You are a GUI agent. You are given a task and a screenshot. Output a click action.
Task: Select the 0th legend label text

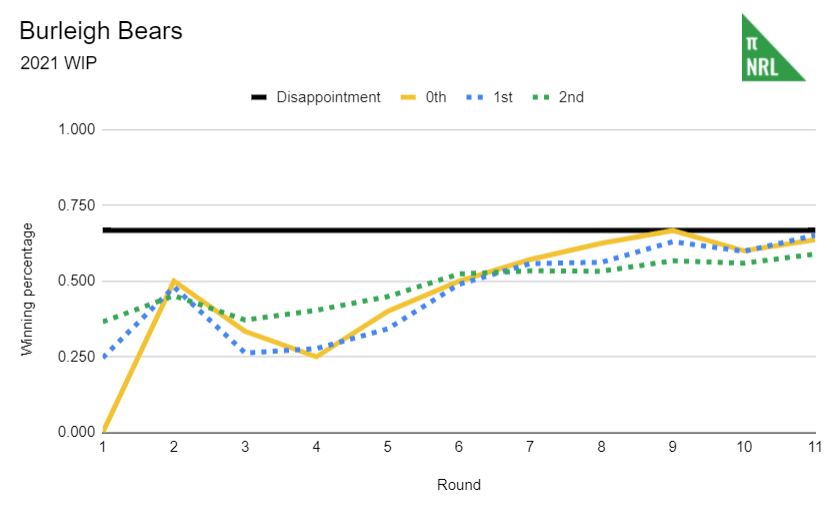click(x=435, y=98)
